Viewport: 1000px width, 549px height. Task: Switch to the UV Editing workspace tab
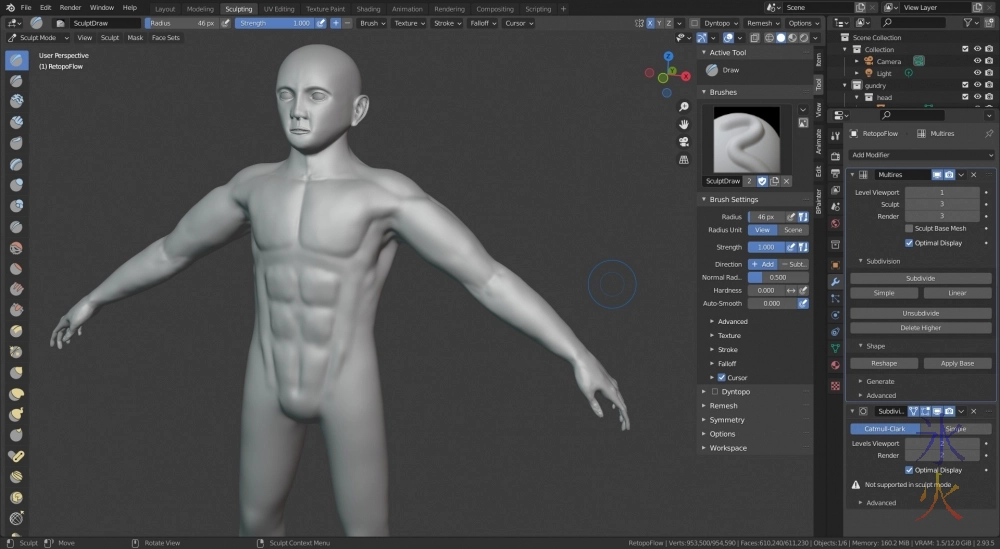tap(278, 8)
